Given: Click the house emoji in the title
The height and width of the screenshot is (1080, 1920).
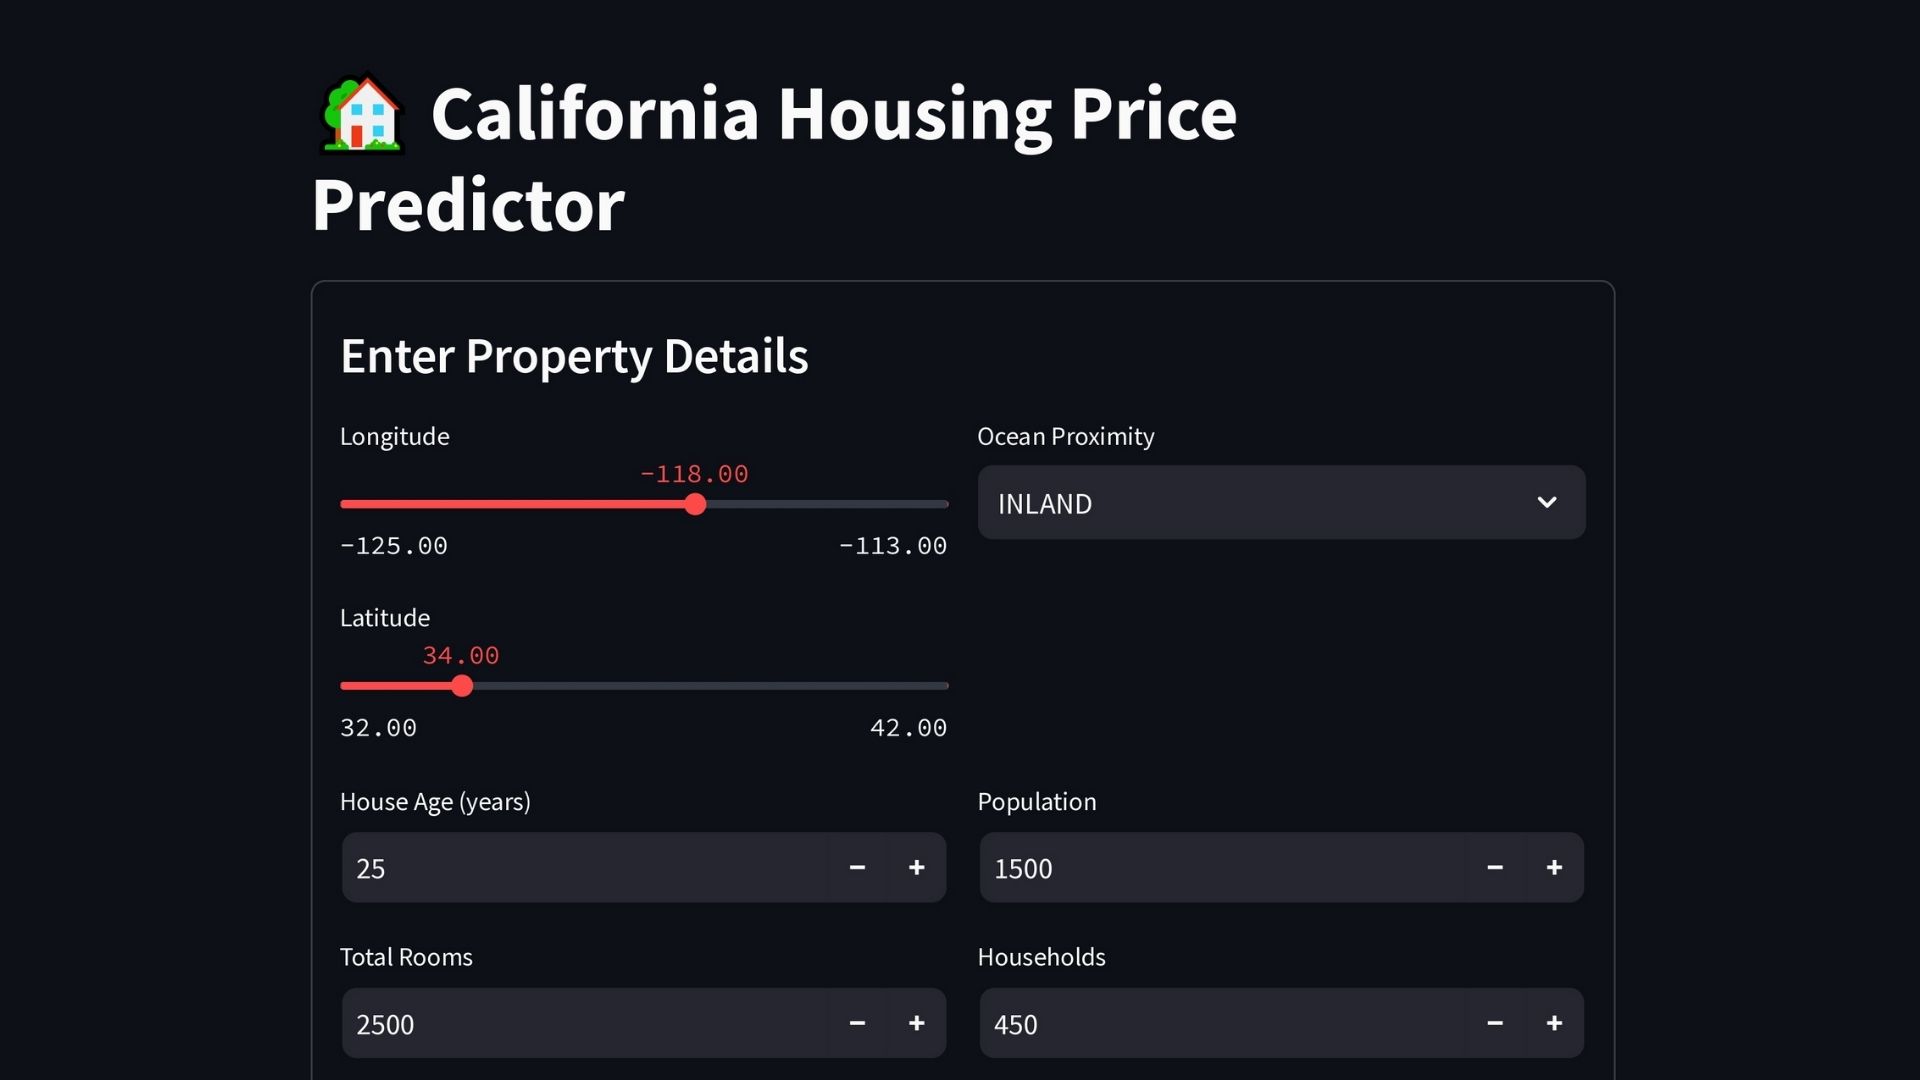Looking at the screenshot, I should [363, 115].
